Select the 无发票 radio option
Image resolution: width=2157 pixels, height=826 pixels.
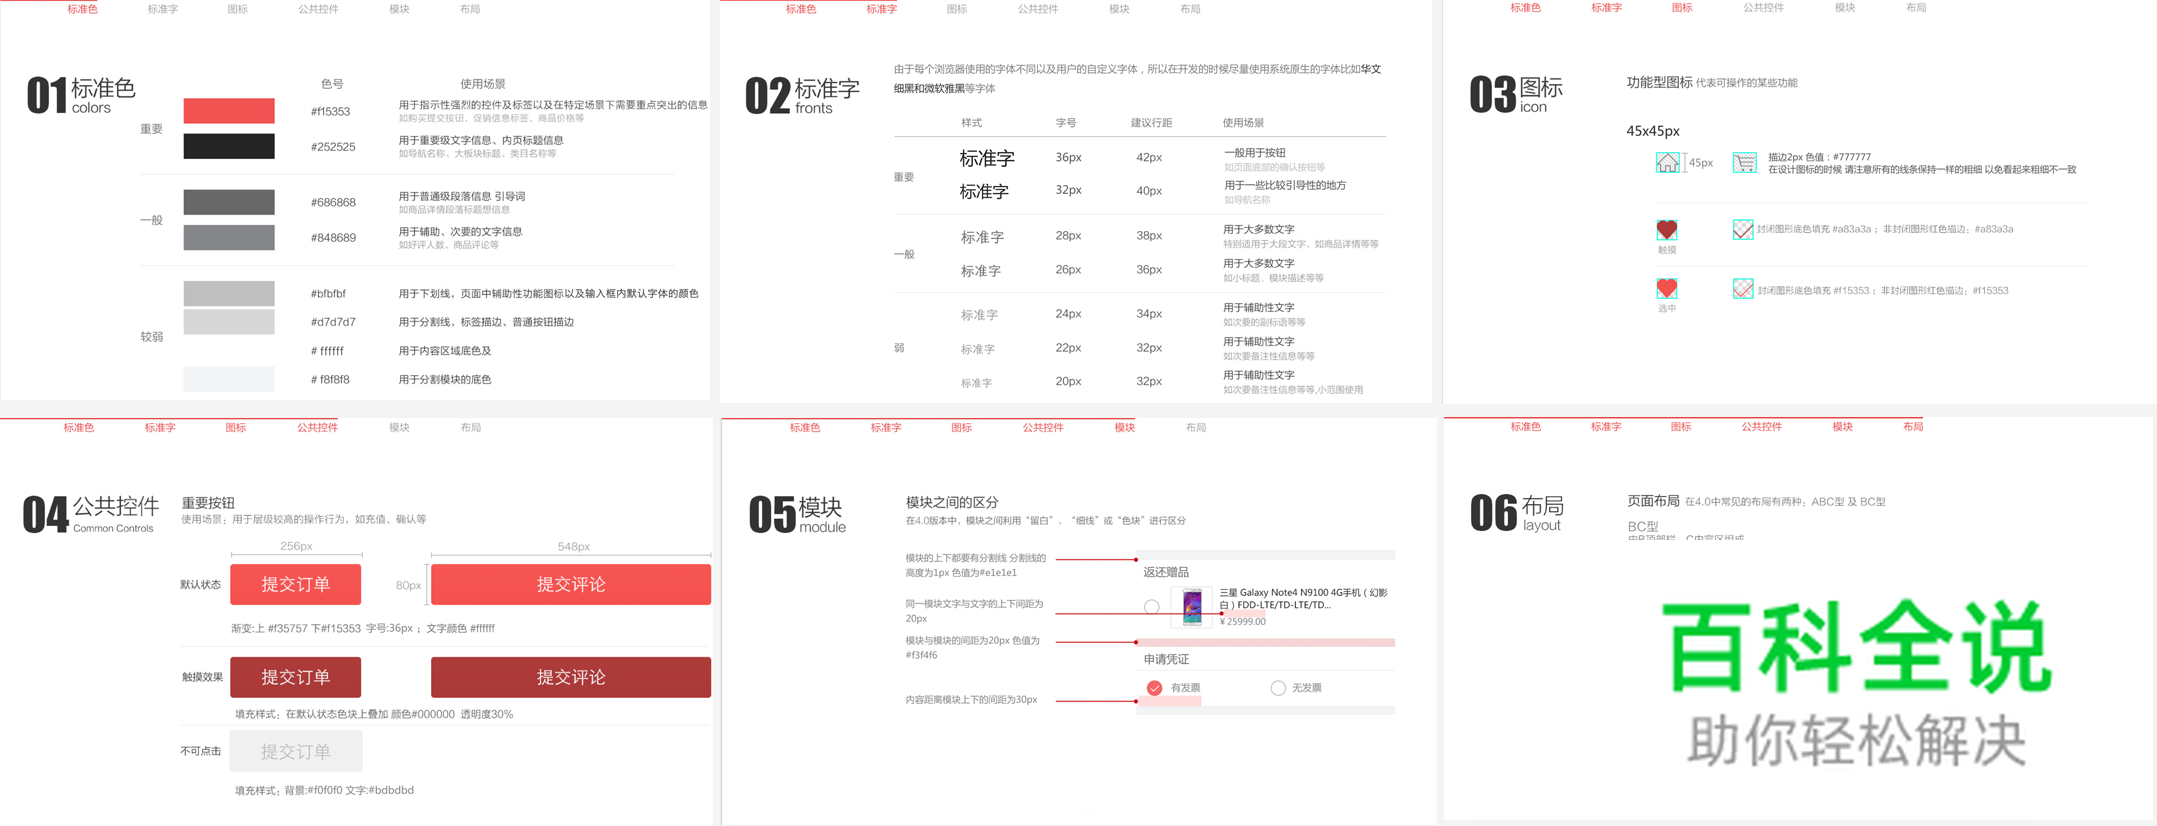[x=1277, y=688]
